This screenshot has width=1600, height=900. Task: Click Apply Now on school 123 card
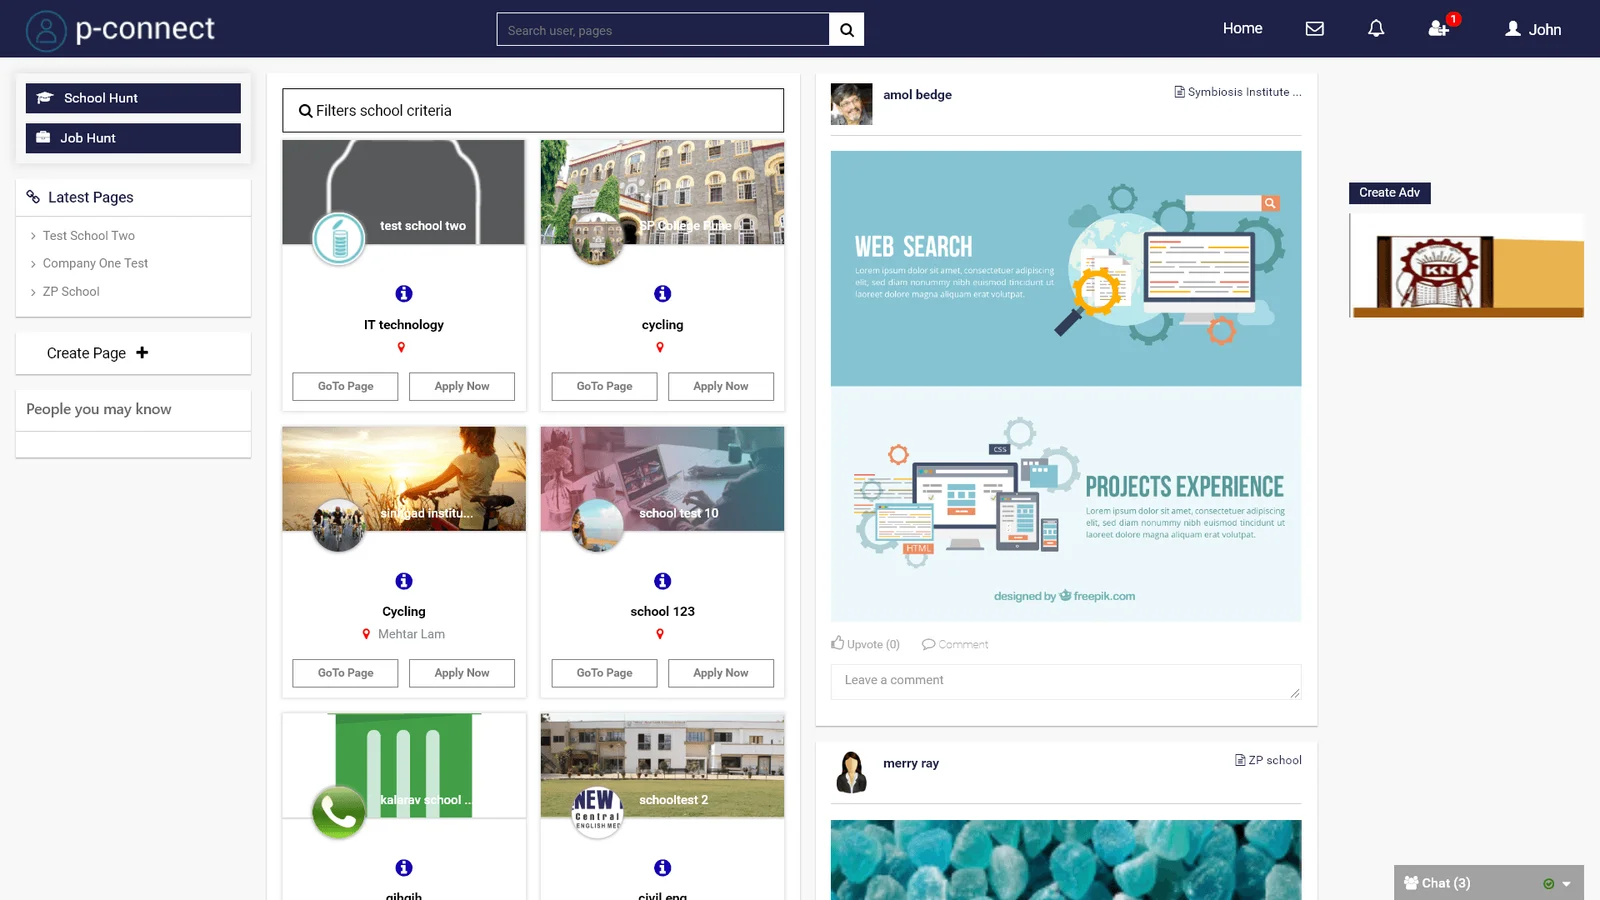click(721, 673)
